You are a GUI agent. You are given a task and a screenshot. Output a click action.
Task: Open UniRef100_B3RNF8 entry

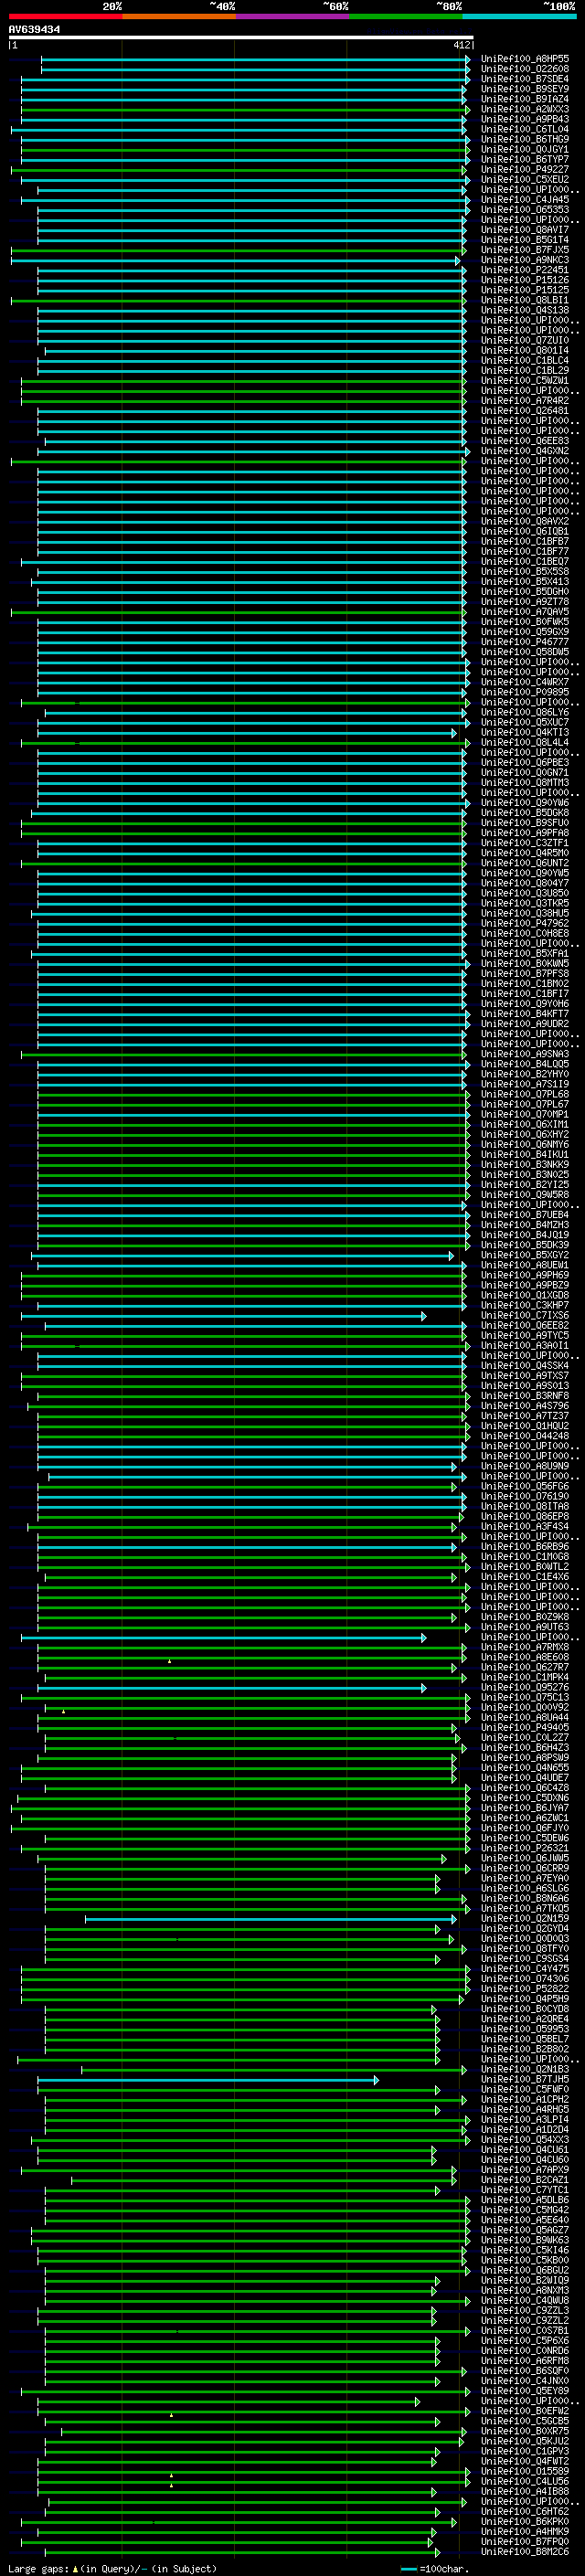coord(525,1395)
